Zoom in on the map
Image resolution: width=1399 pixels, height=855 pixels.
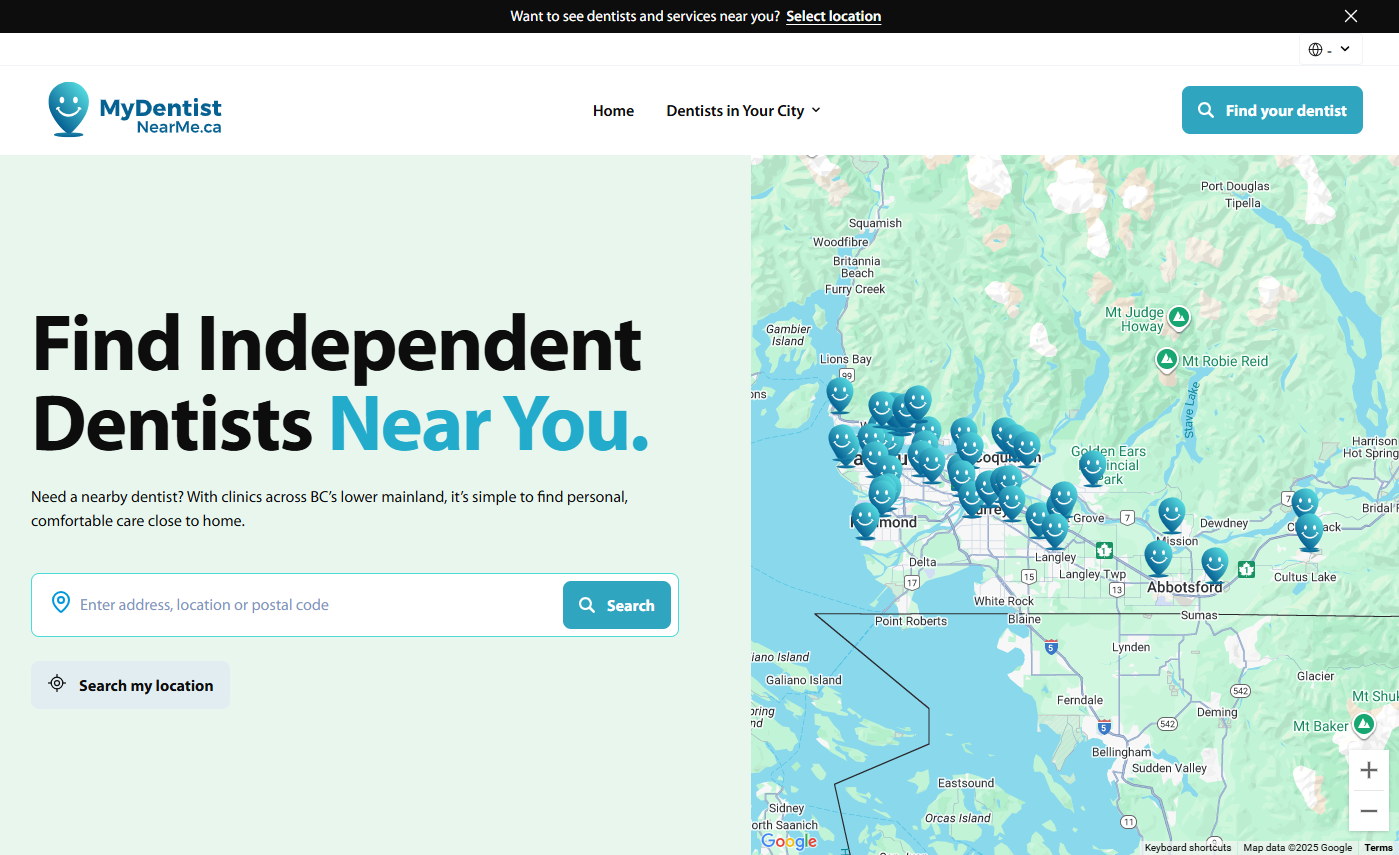tap(1369, 770)
